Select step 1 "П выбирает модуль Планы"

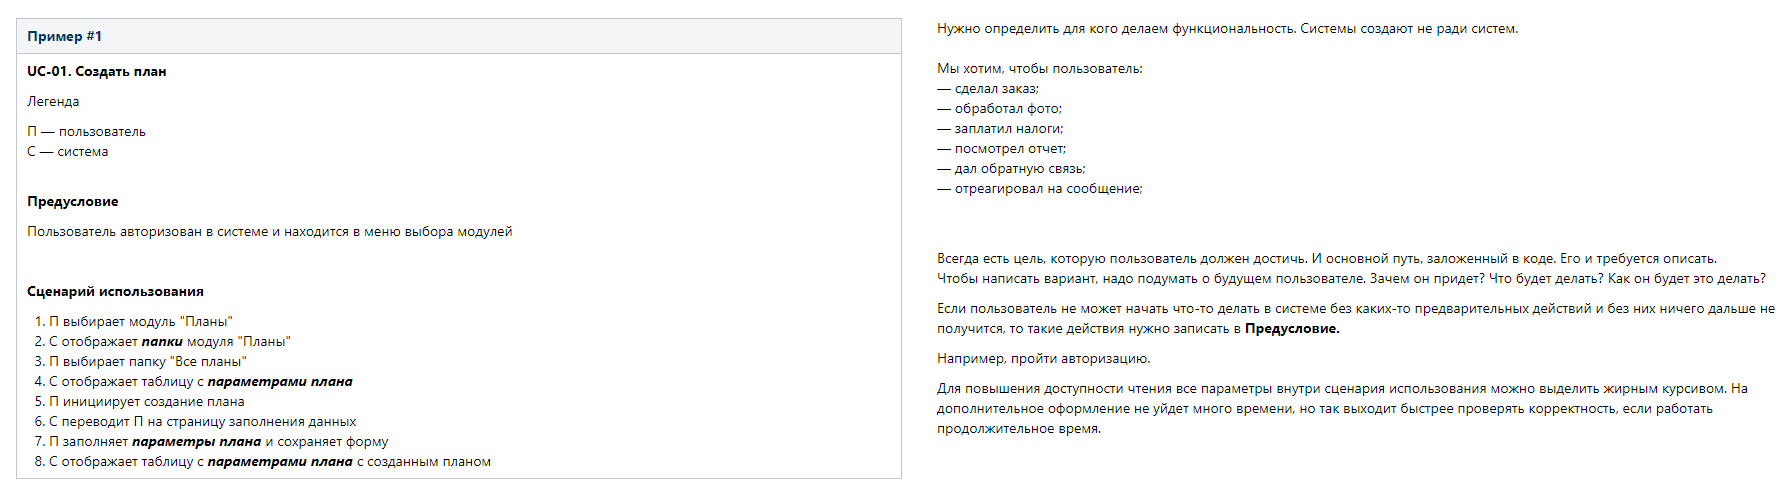point(141,321)
